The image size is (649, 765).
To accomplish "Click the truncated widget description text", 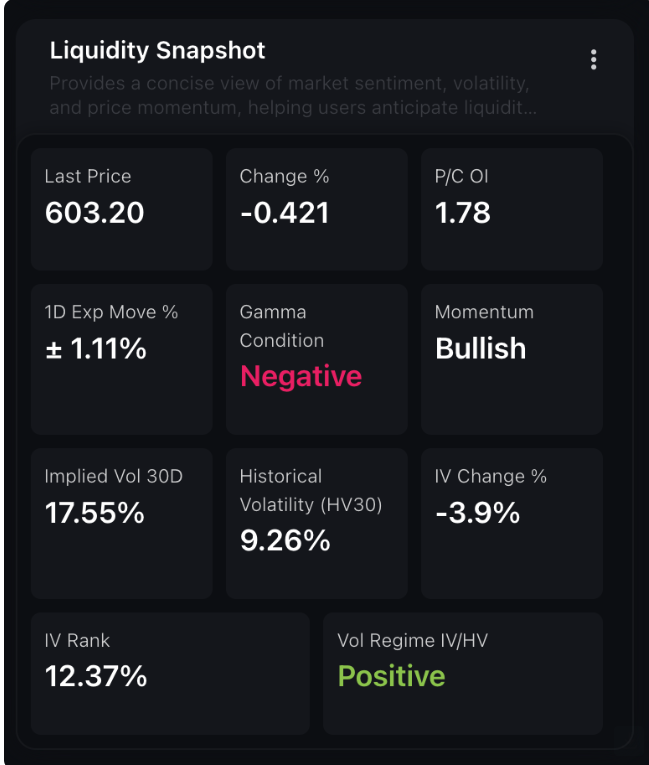I will pyautogui.click(x=292, y=96).
